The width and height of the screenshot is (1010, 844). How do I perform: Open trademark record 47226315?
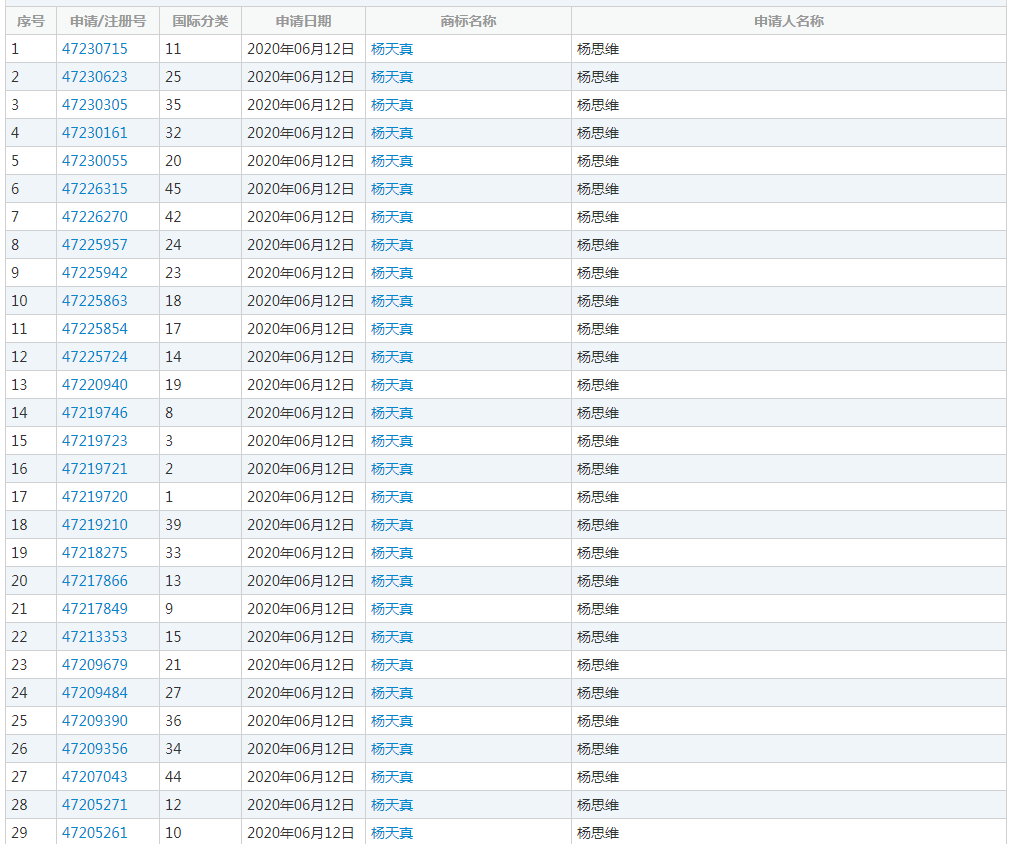95,189
